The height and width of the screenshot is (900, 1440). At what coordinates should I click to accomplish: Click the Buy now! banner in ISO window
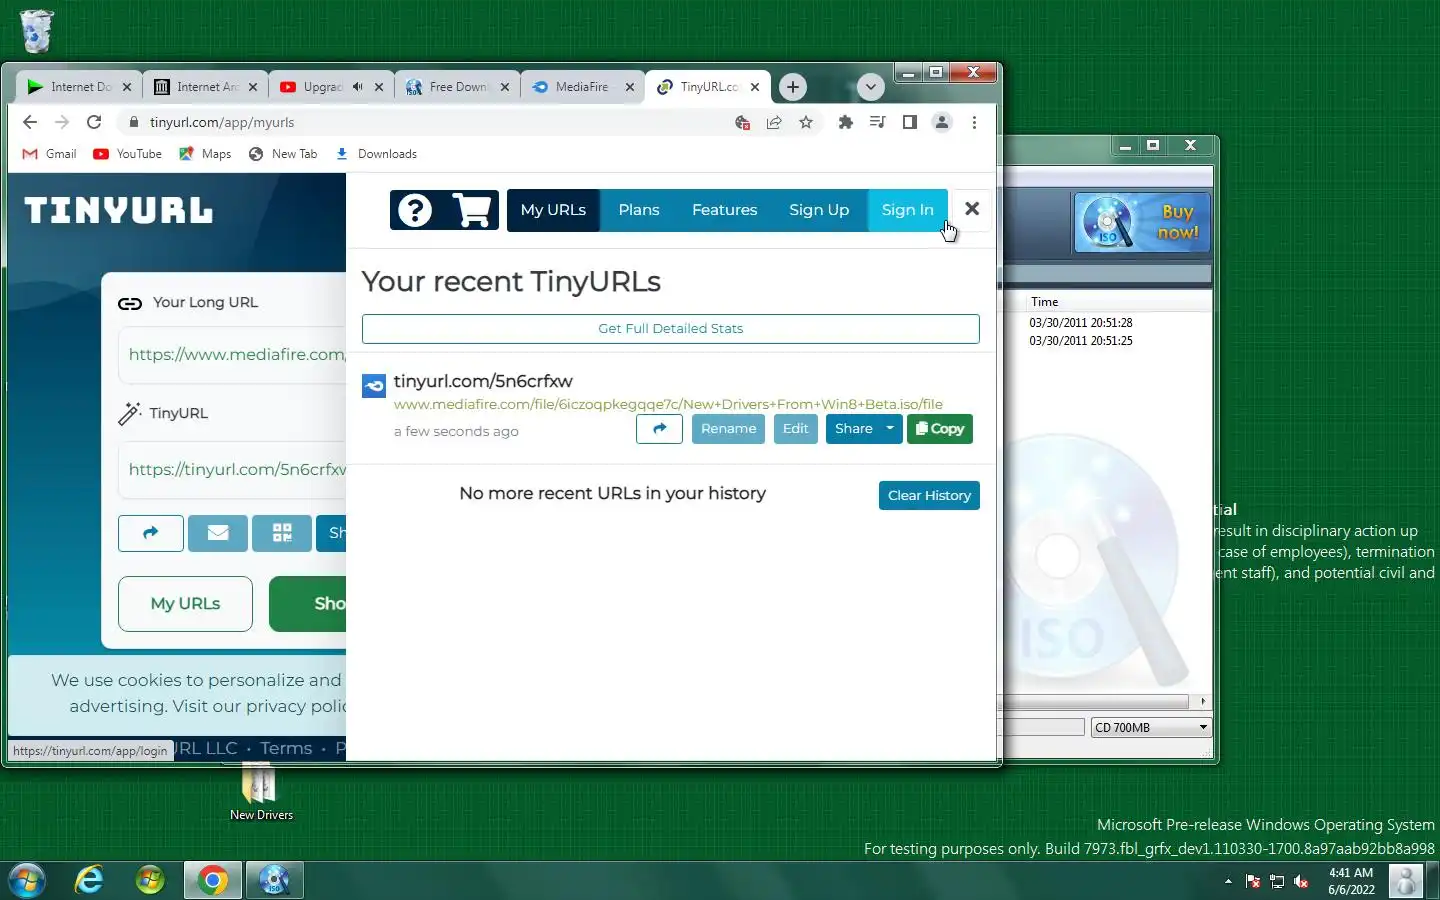point(1141,222)
